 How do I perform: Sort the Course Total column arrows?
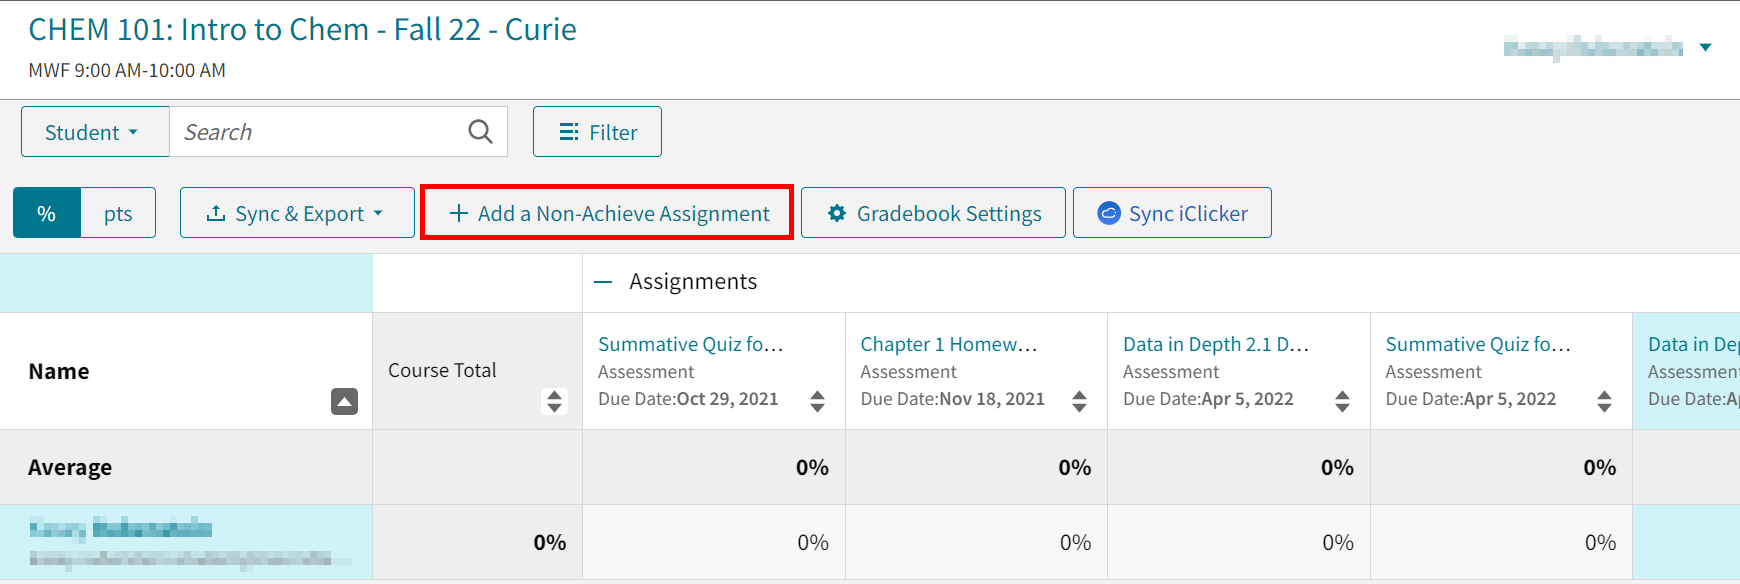pyautogui.click(x=553, y=402)
